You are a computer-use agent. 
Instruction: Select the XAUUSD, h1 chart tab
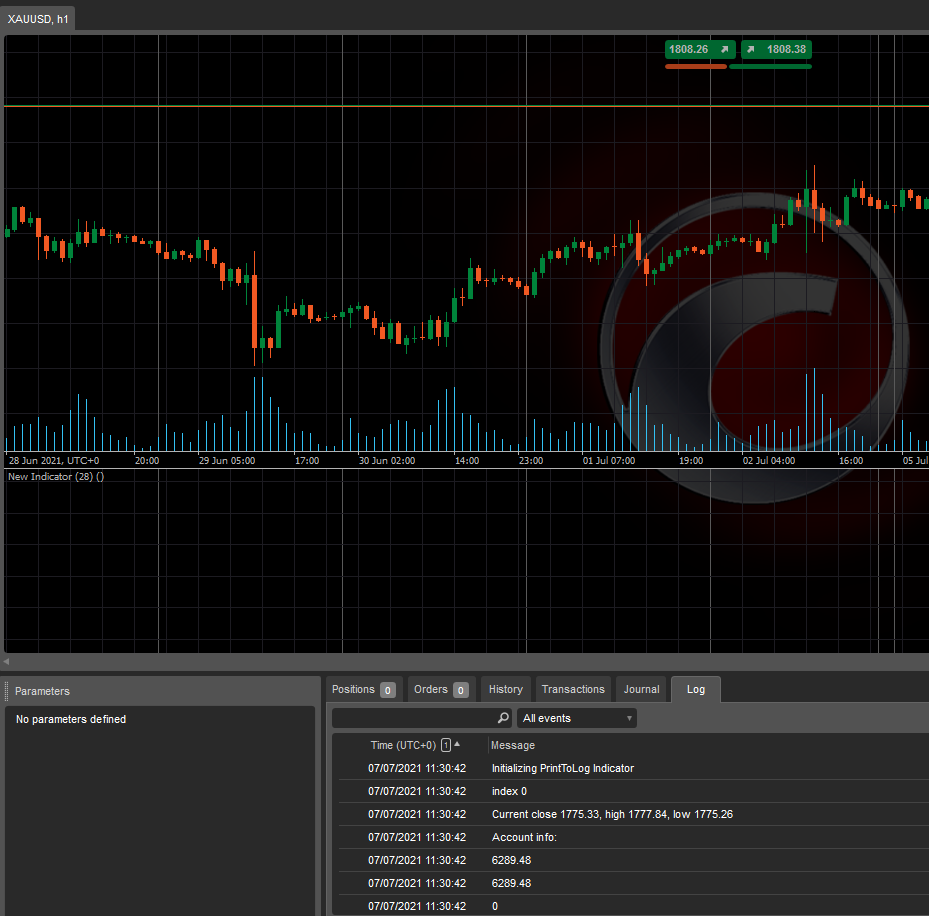click(38, 19)
